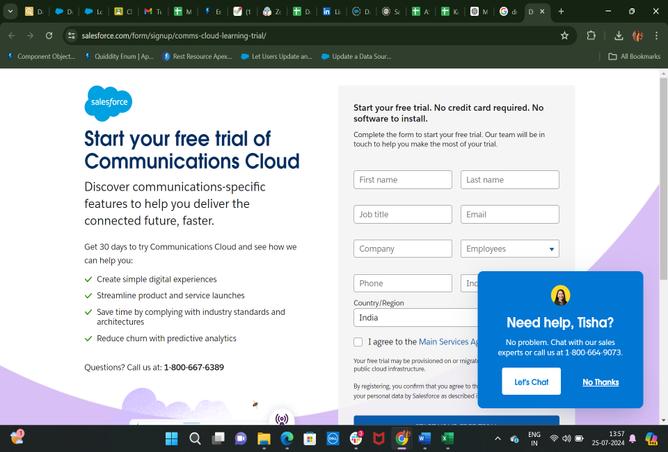Viewport: 668px width, 452px height.
Task: View site information icon in address bar
Action: point(72,36)
